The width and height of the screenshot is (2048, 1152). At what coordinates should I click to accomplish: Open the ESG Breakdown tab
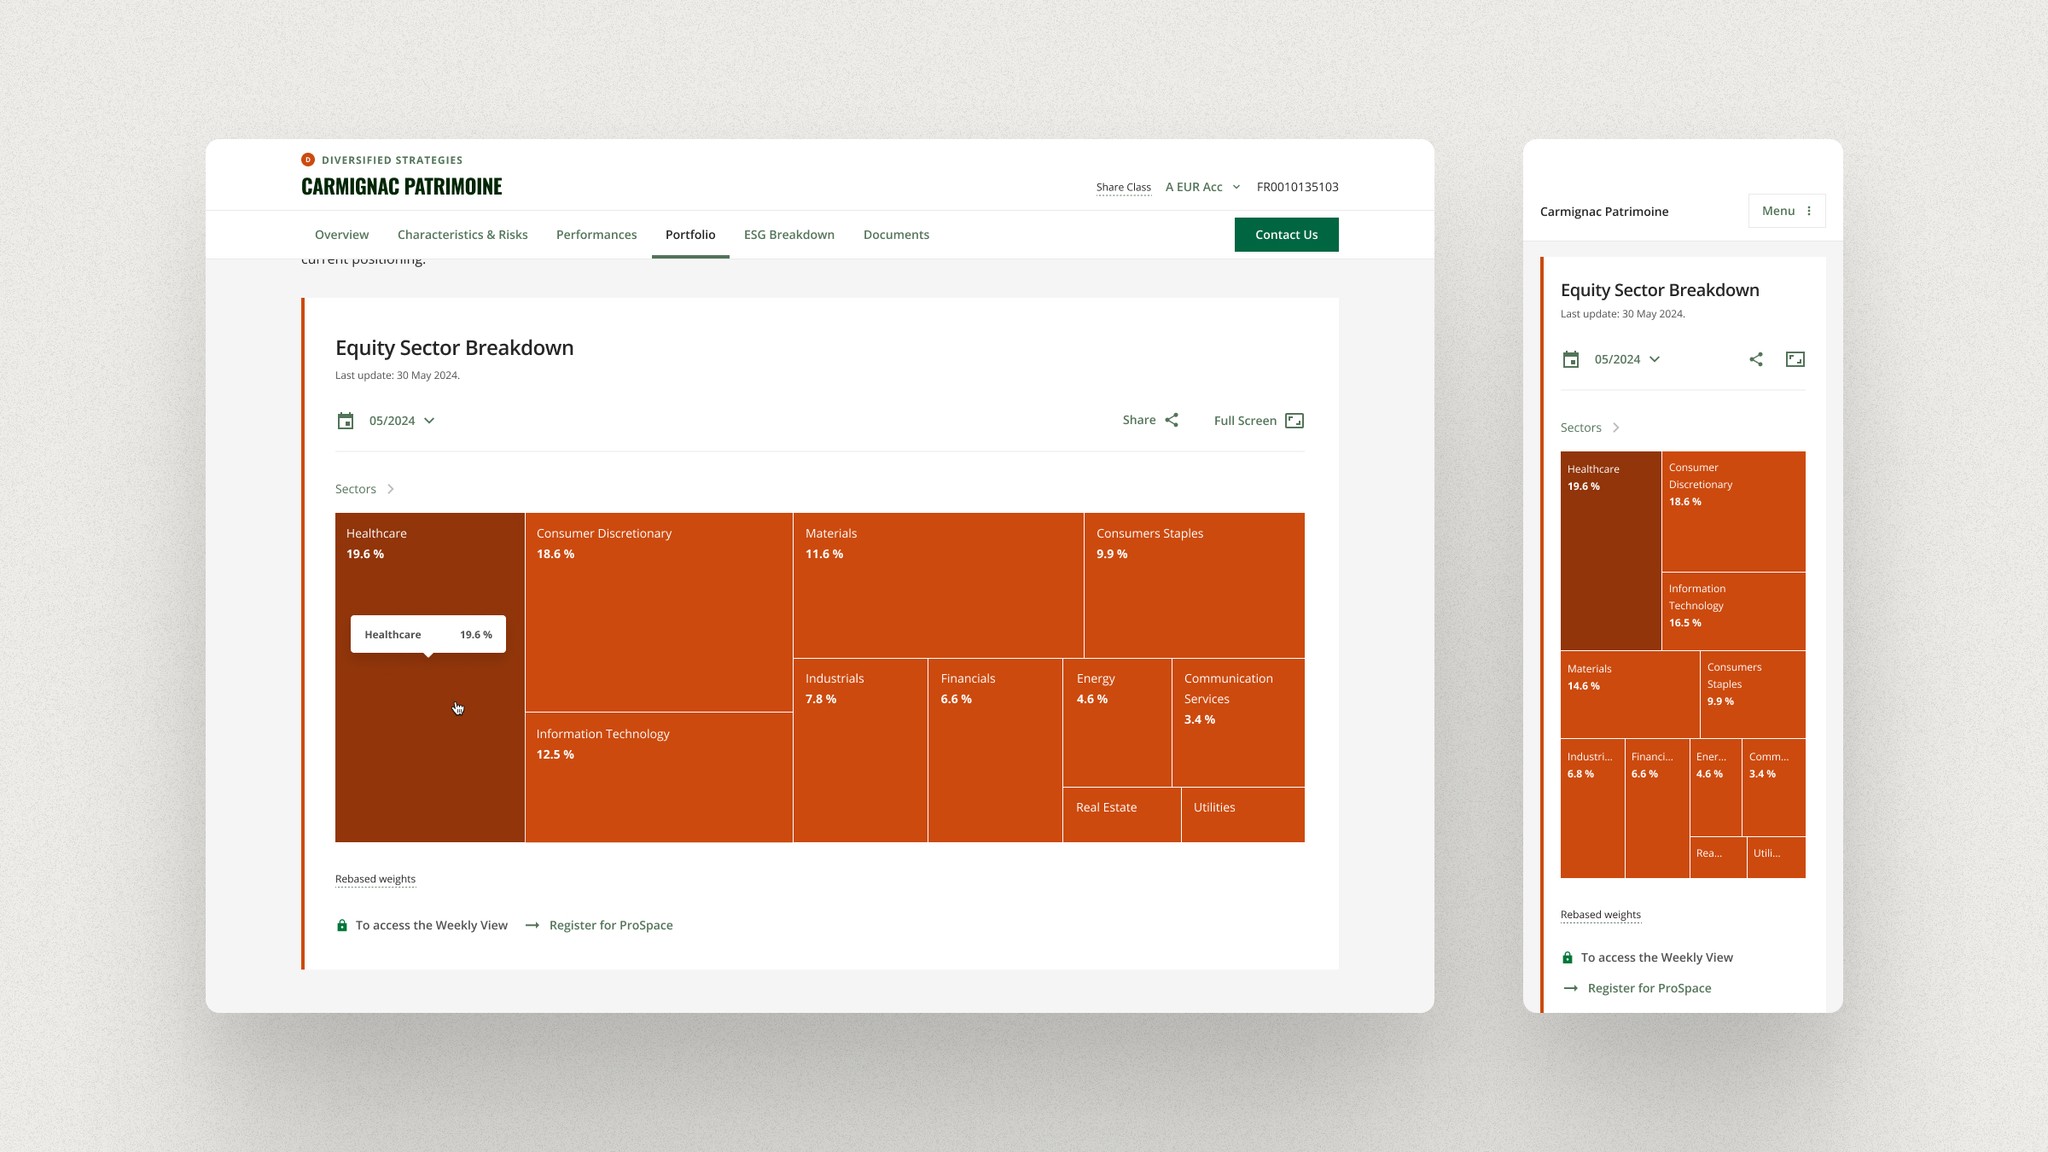(789, 235)
